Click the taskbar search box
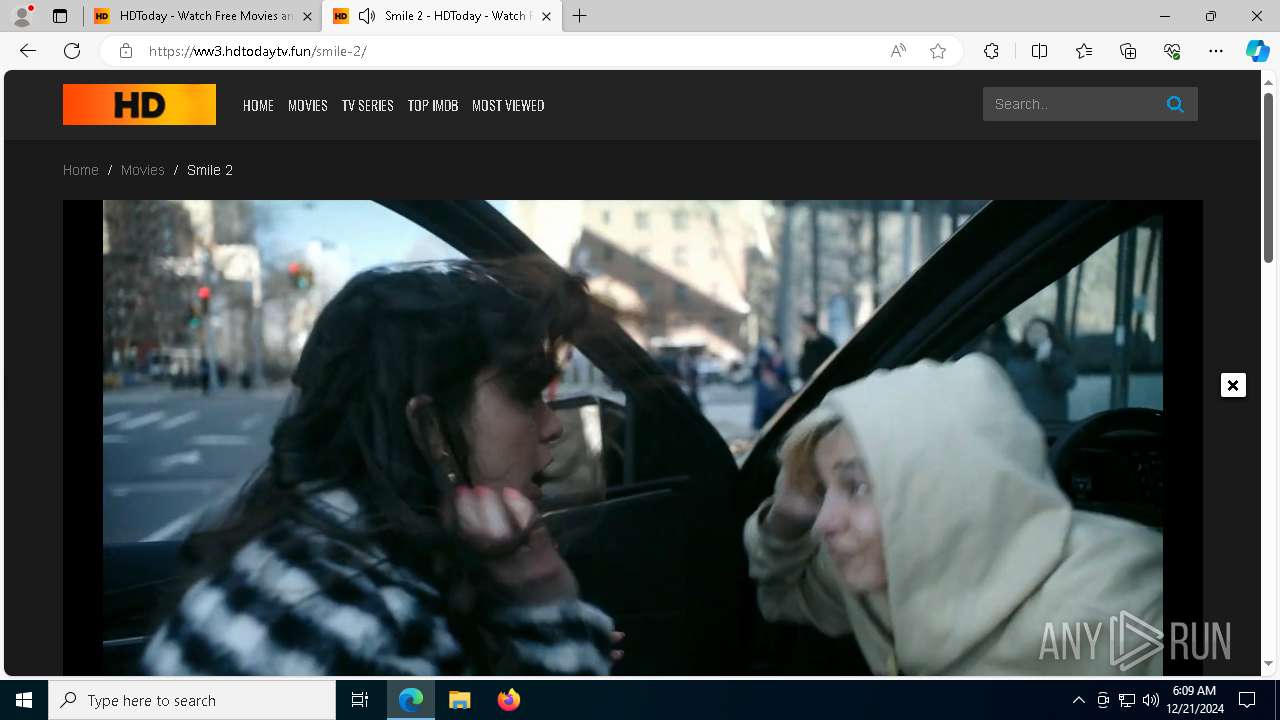Screen dimensions: 1280x720 click(x=192, y=700)
